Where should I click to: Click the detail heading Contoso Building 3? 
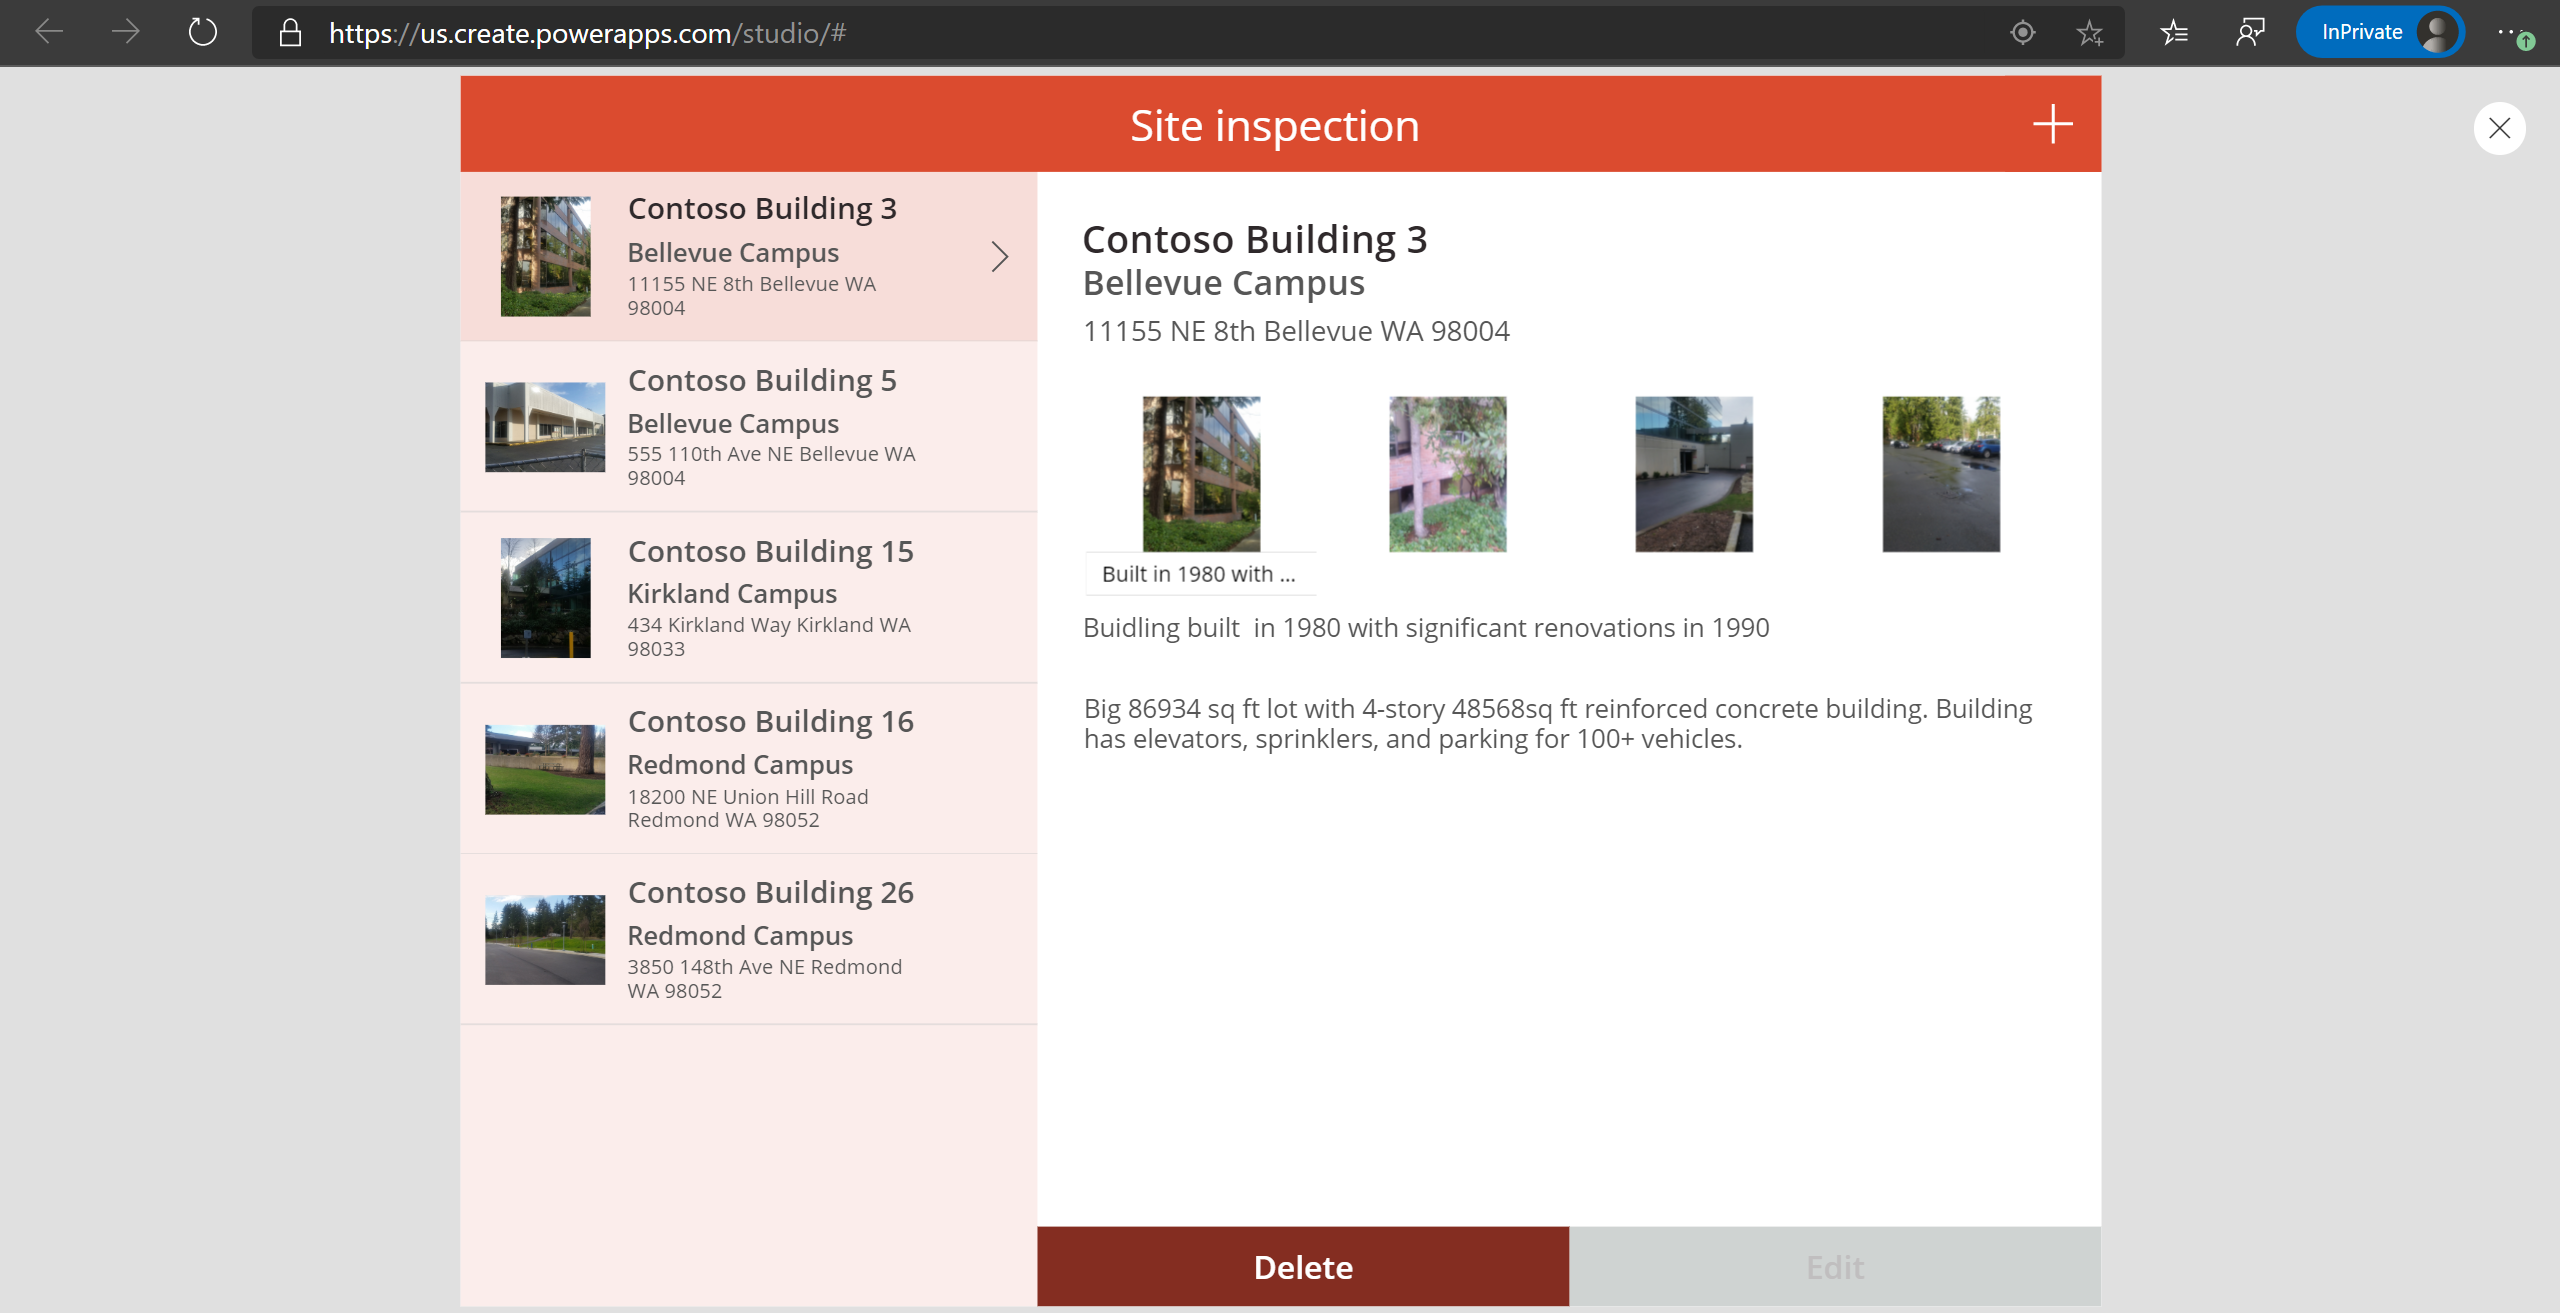pos(1255,239)
